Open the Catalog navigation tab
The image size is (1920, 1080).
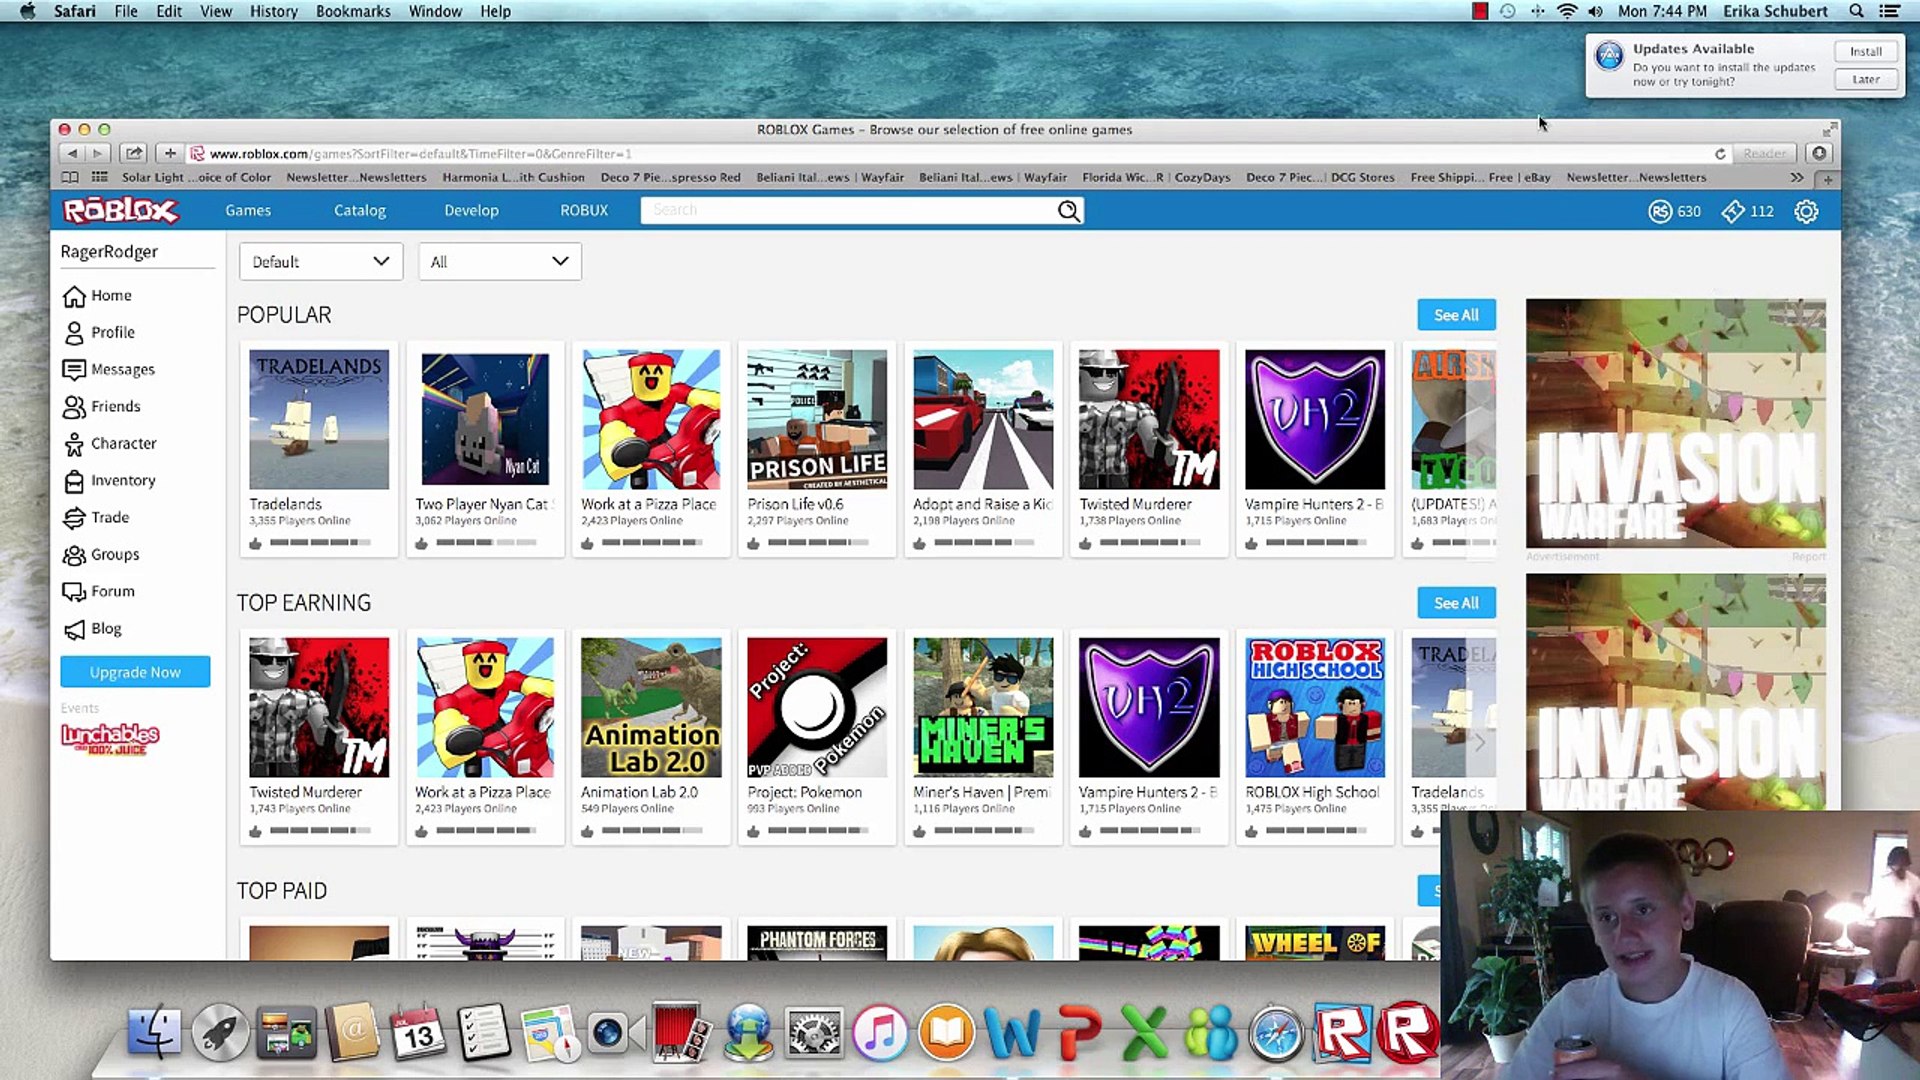click(x=359, y=210)
